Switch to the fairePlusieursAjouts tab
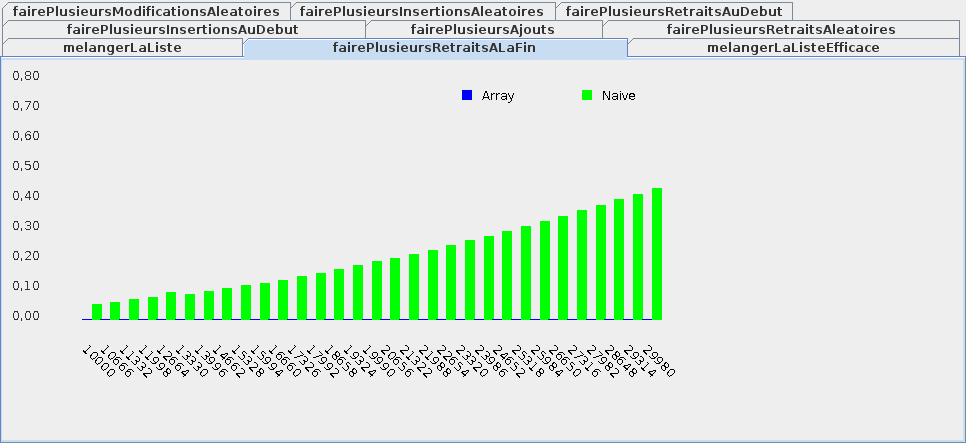This screenshot has height=443, width=966. point(483,29)
